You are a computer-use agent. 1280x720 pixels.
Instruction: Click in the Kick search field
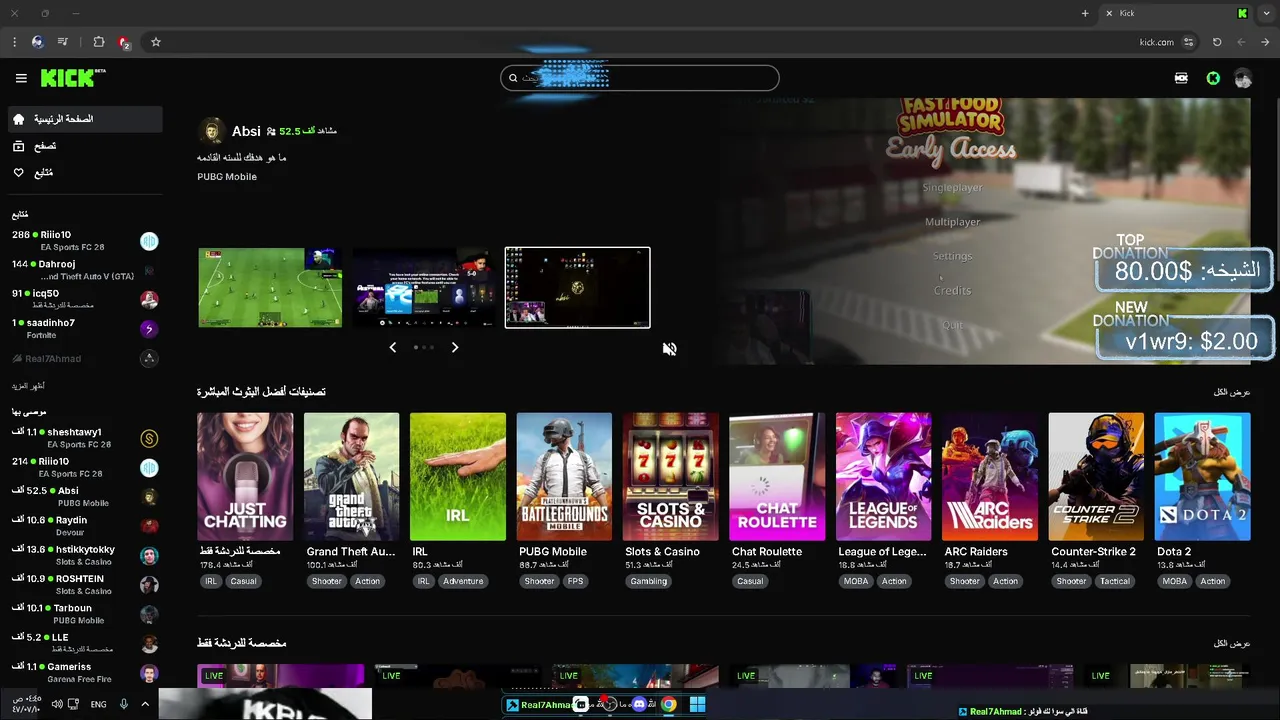[640, 78]
